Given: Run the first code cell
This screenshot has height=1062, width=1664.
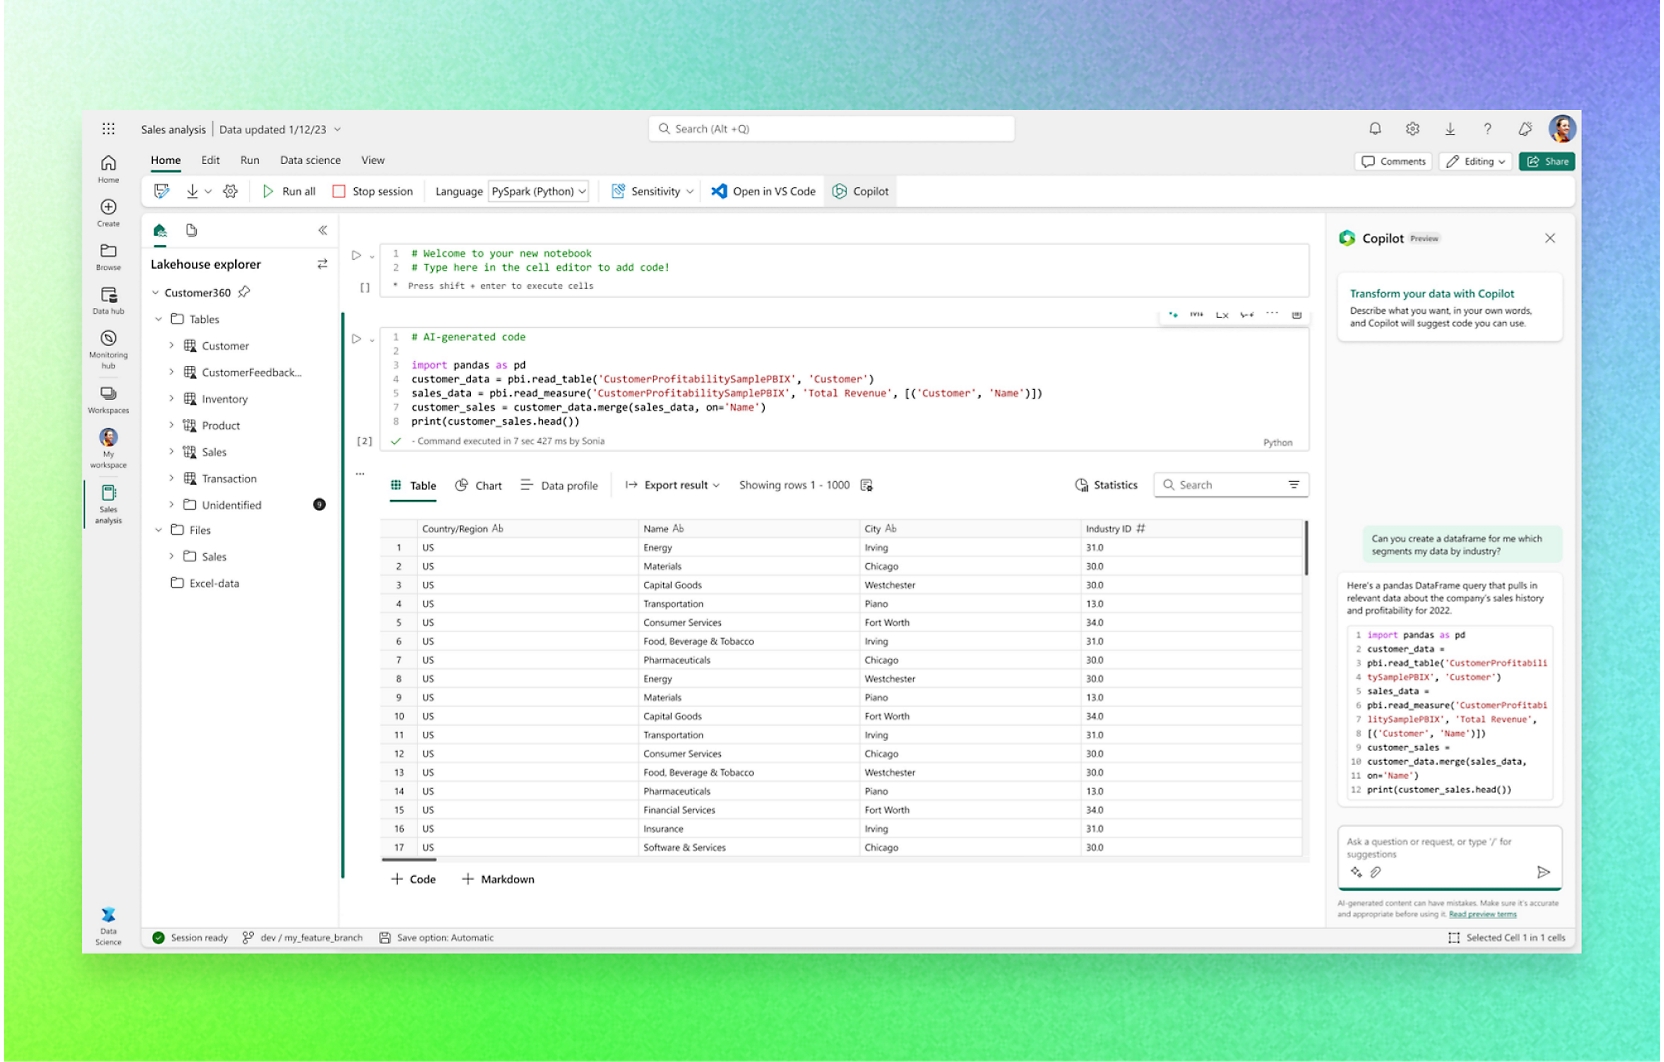Looking at the screenshot, I should pos(356,255).
